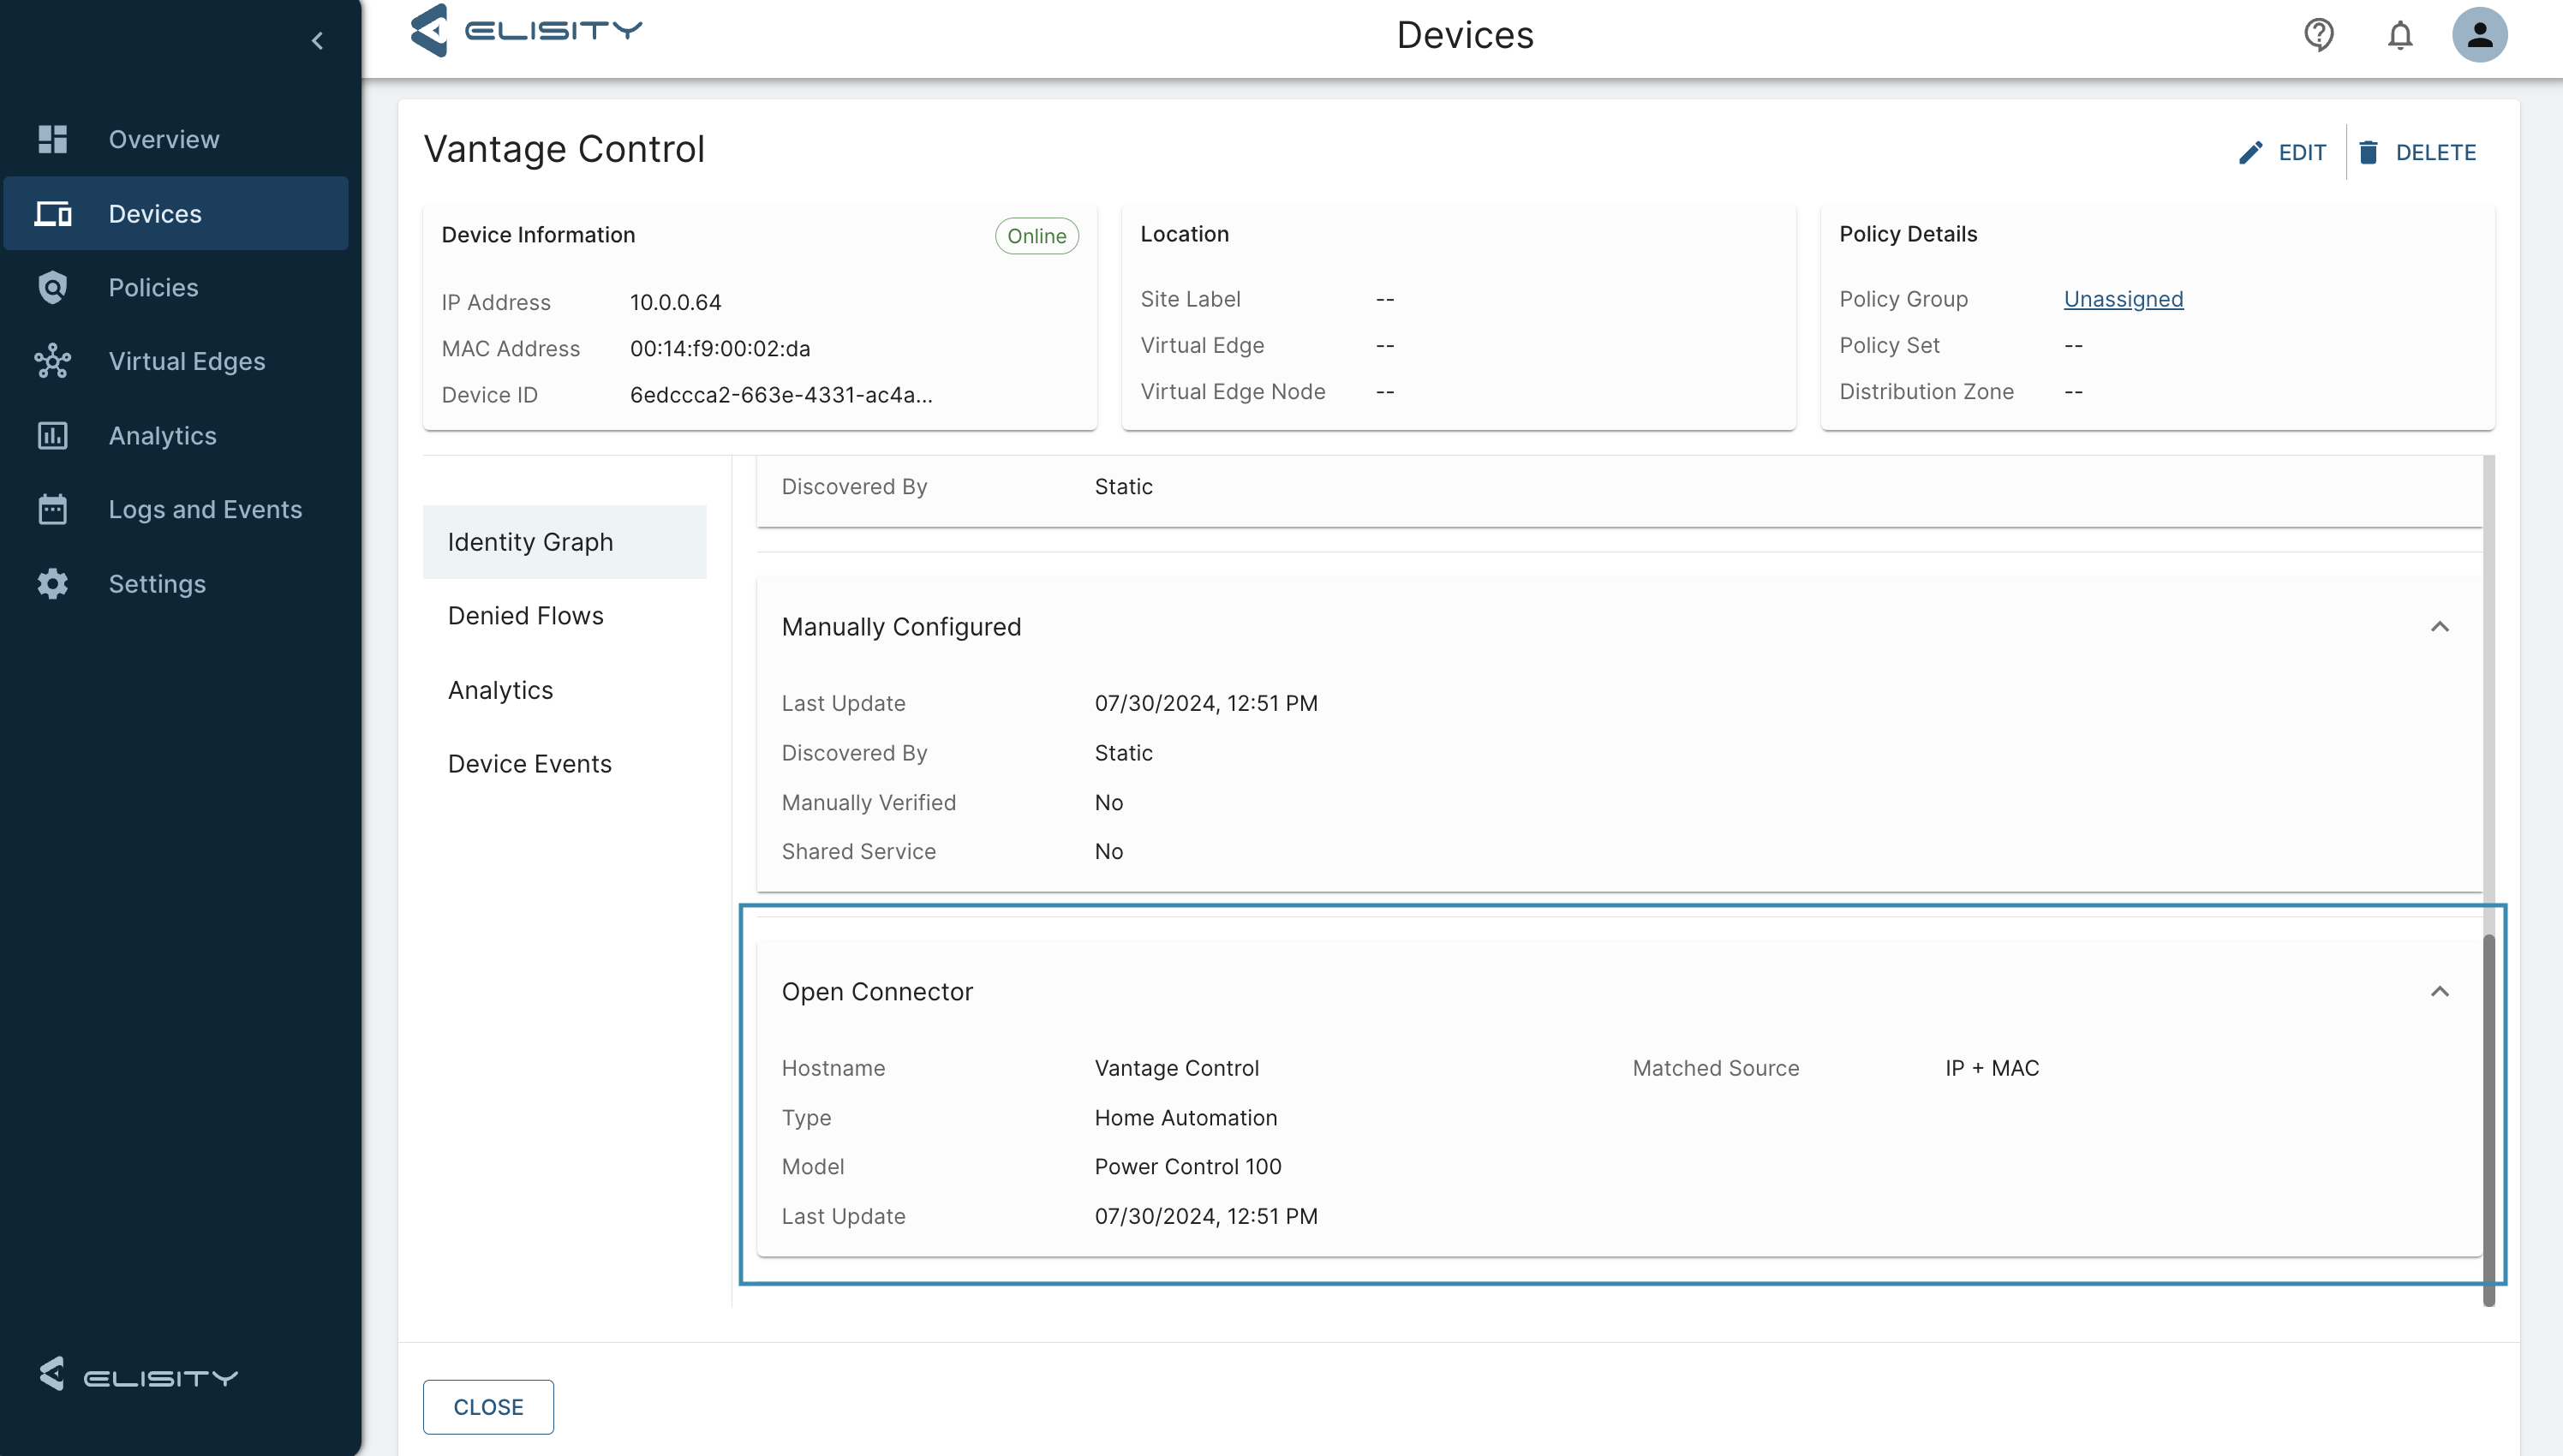Click the sidebar Analytics chart icon

(53, 436)
